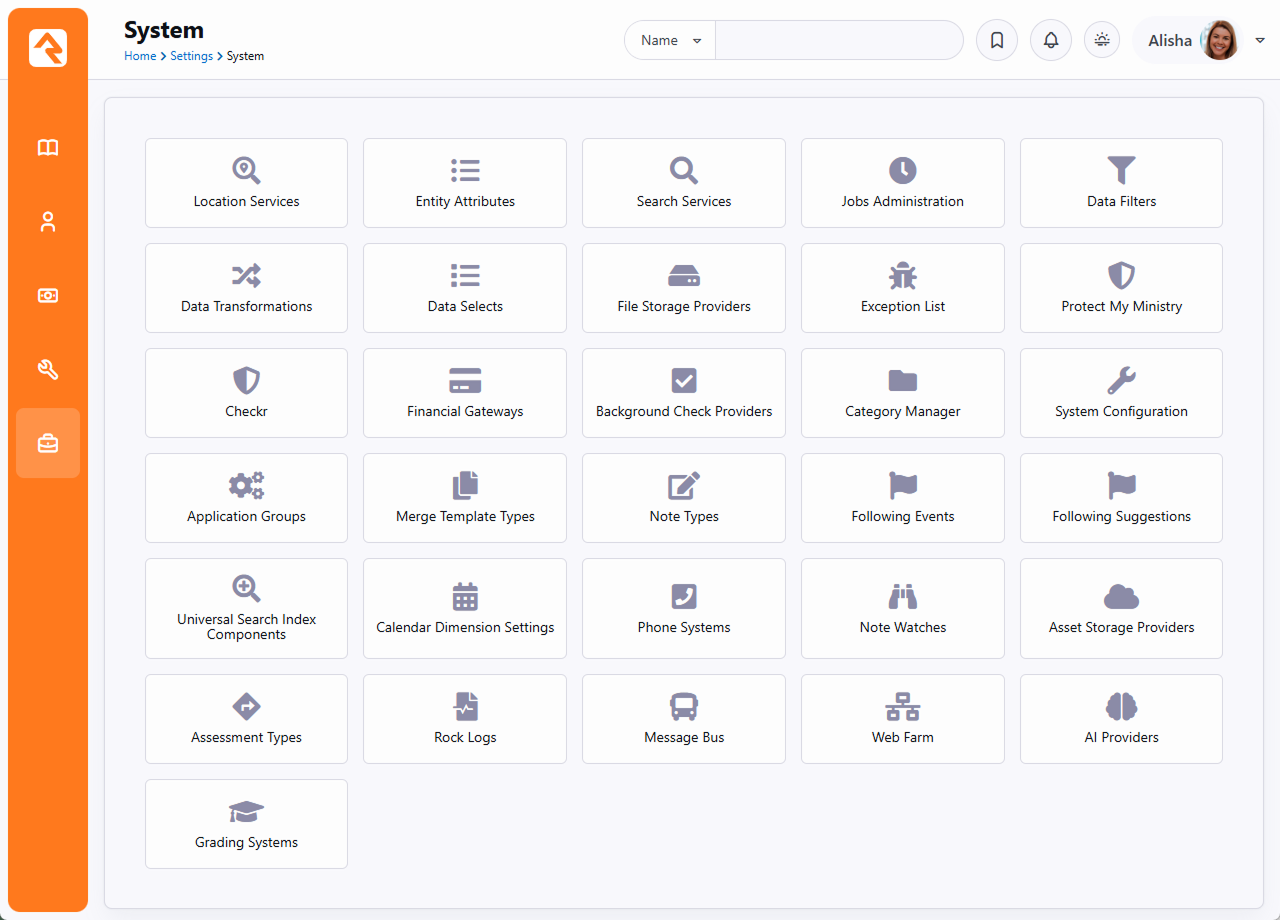Open the book icon in sidebar

[48, 148]
